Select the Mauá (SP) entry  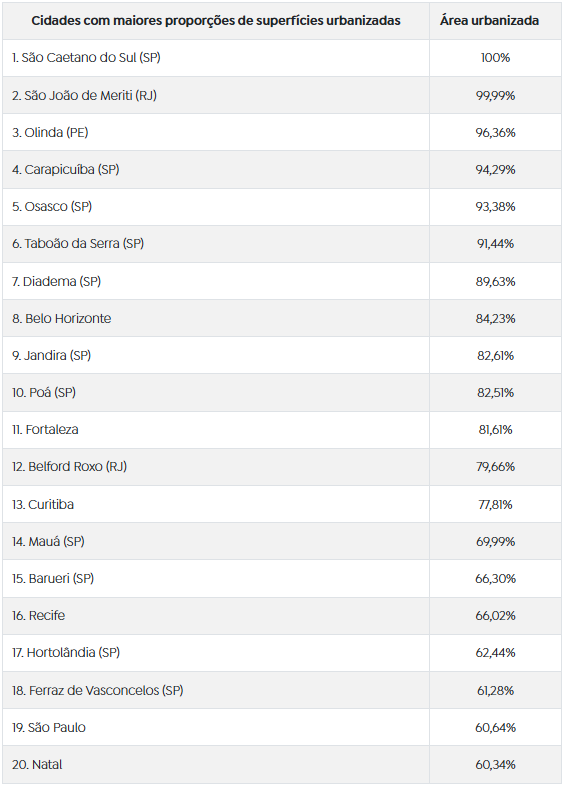click(48, 541)
